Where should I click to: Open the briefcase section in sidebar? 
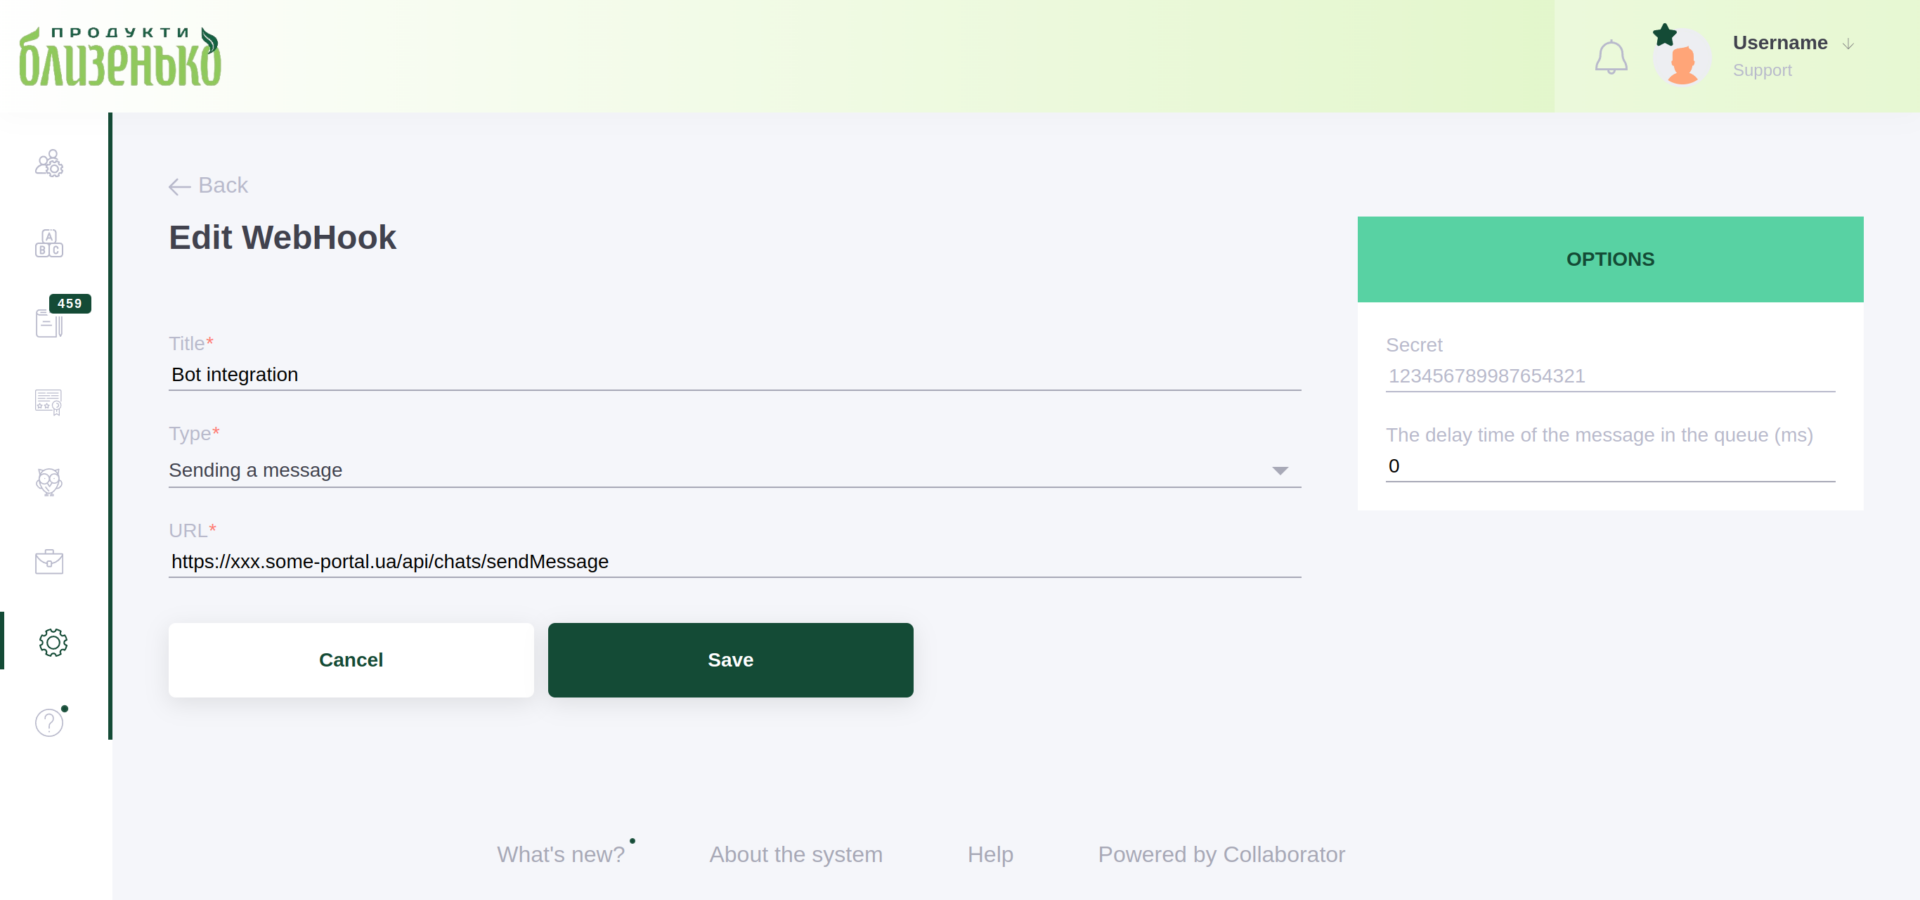(x=48, y=561)
